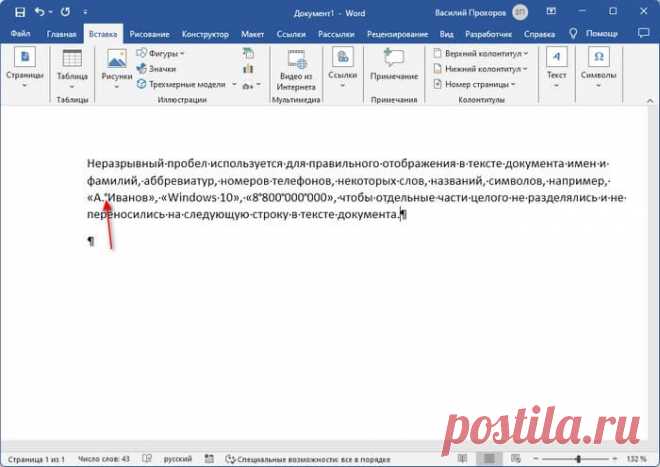Switch to the Рецензирование tab
Image resolution: width=660 pixels, height=467 pixels.
[397, 34]
